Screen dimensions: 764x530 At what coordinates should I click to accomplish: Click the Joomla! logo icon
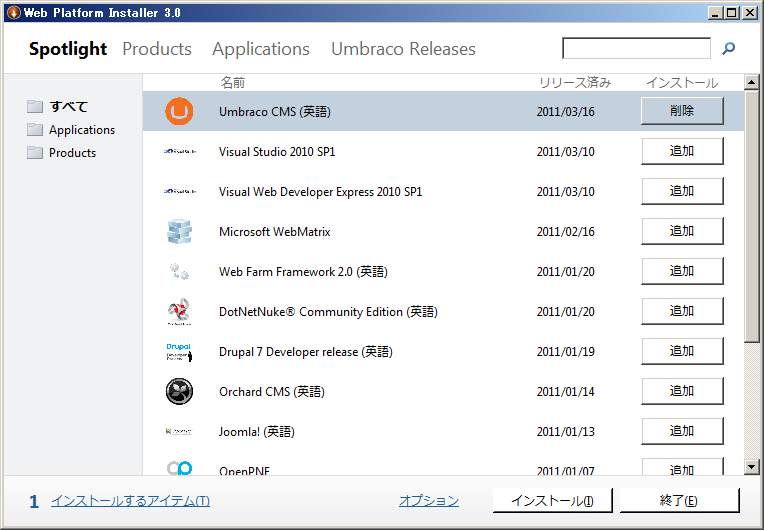point(179,432)
